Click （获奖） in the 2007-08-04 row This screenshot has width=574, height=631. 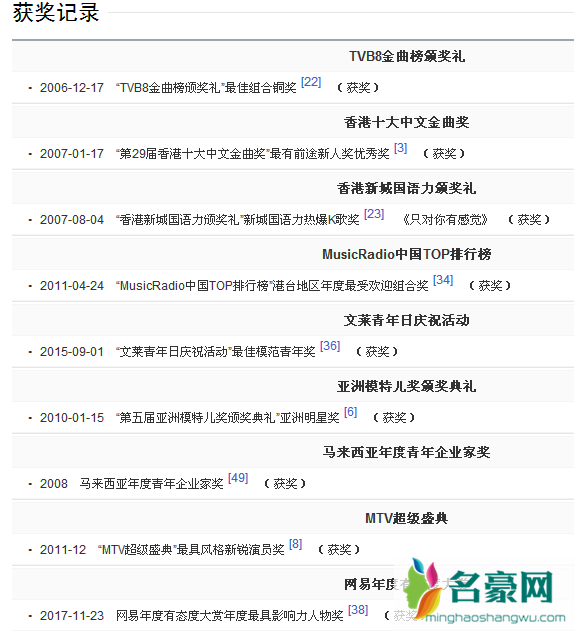(529, 220)
